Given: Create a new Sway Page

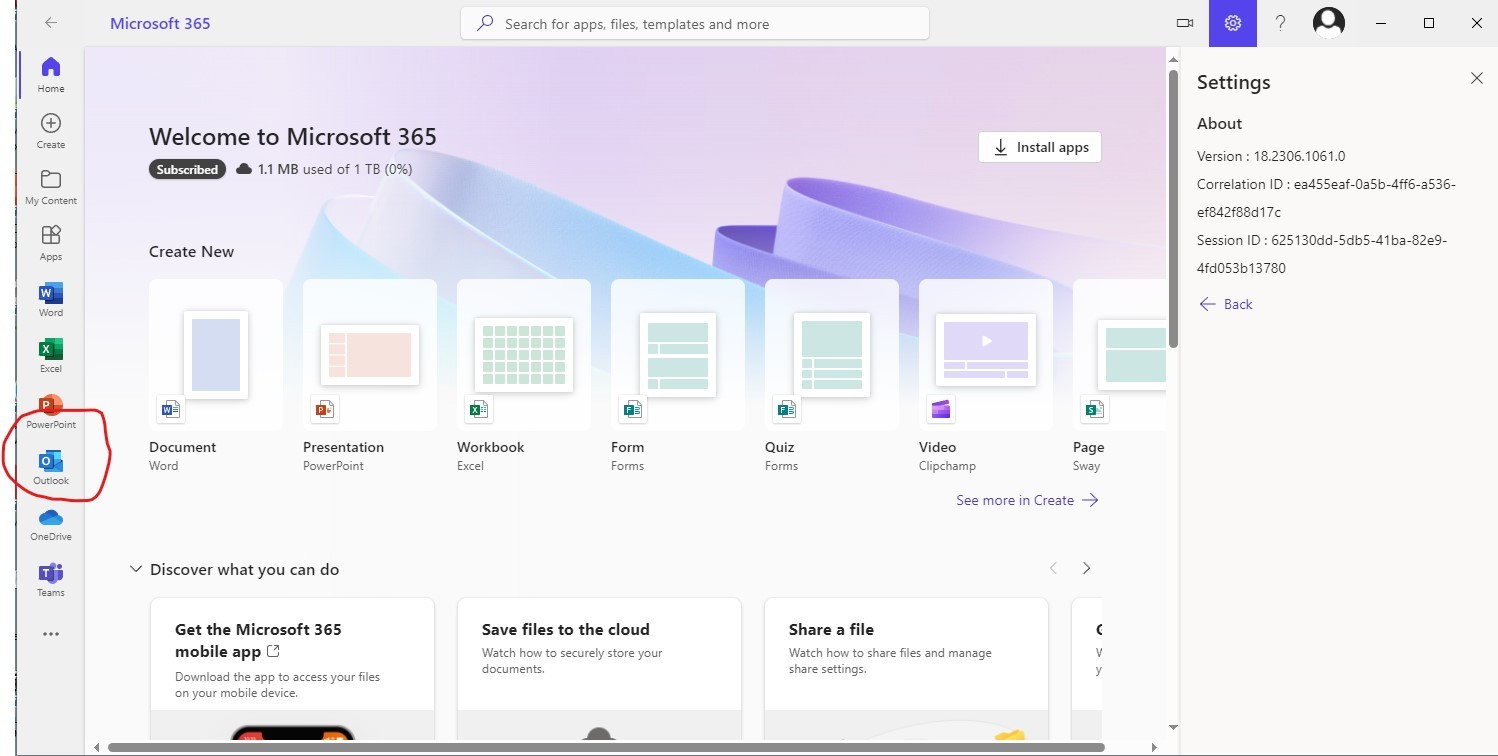Looking at the screenshot, I should point(1119,375).
